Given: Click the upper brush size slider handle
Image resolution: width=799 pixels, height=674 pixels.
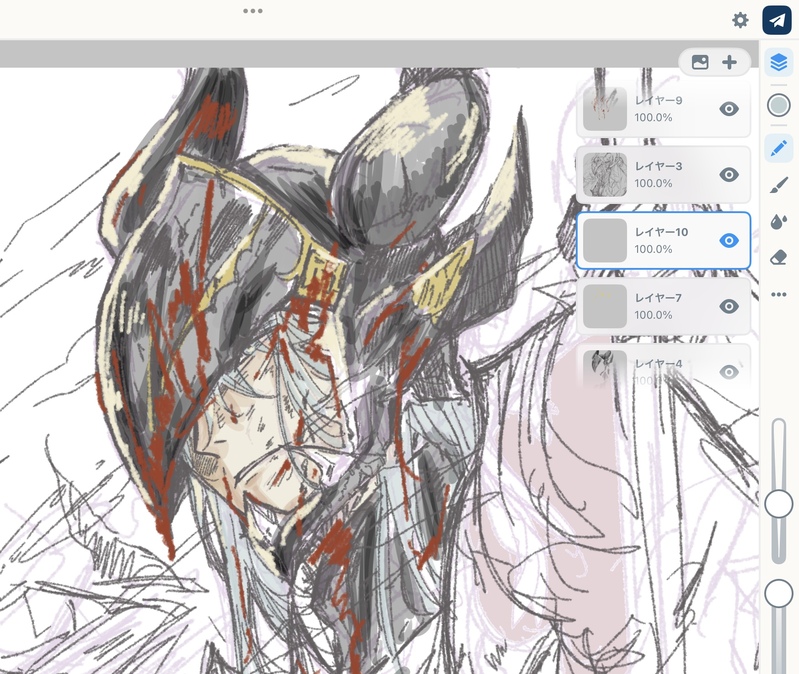Looking at the screenshot, I should coord(778,505).
